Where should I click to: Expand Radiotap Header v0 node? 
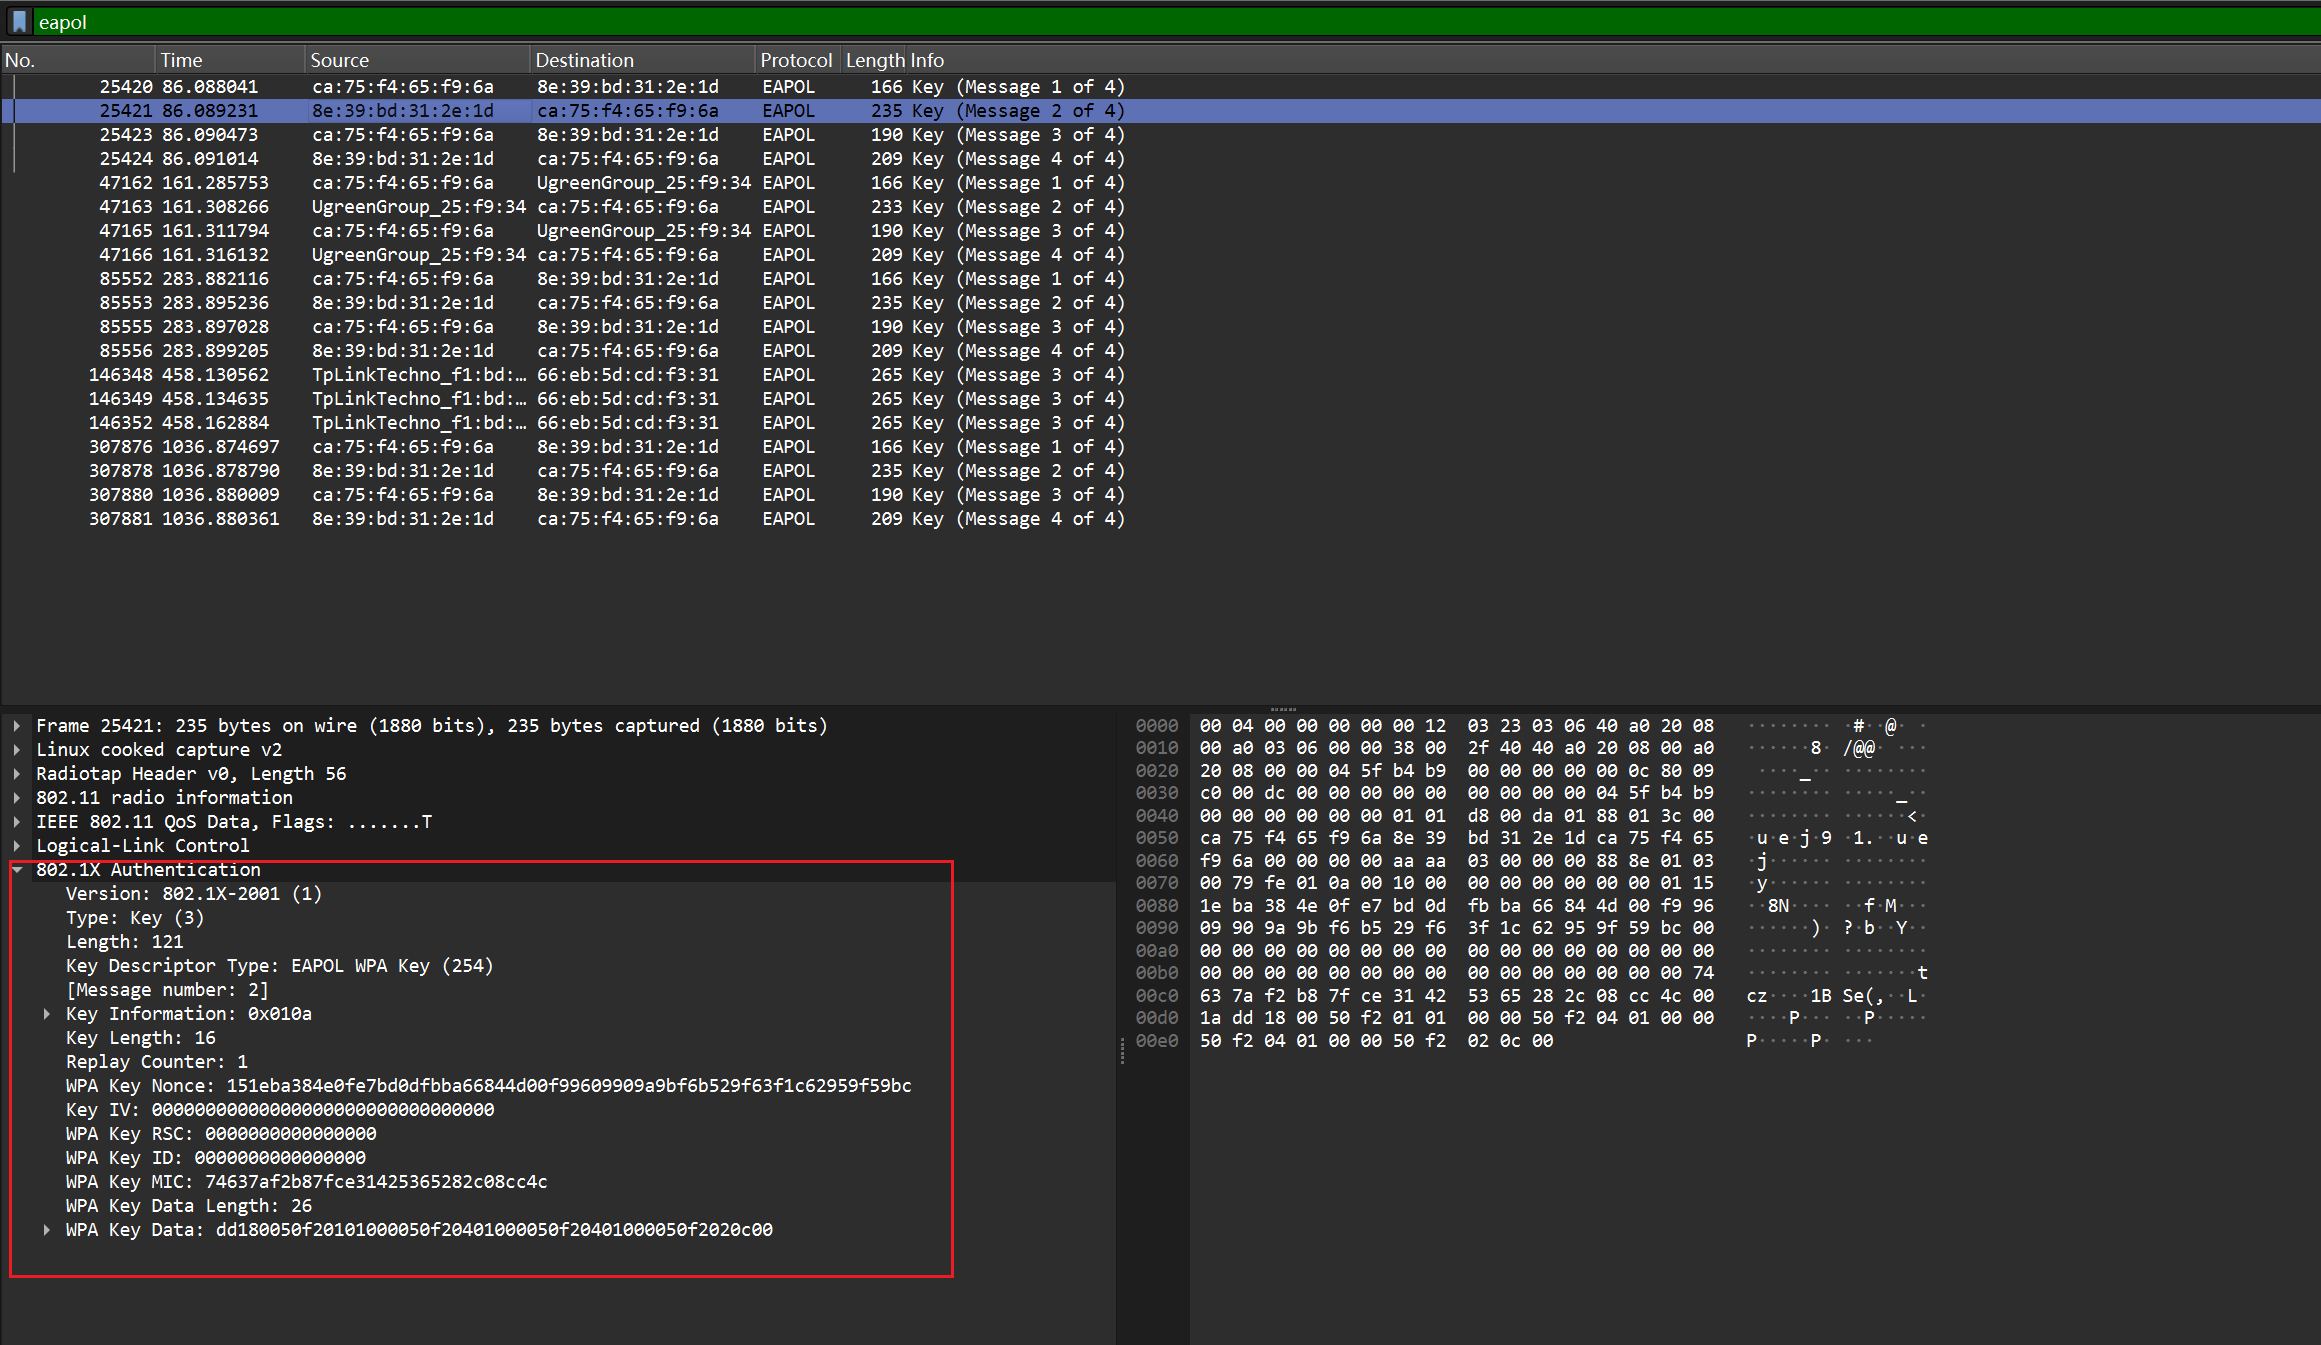coord(17,773)
